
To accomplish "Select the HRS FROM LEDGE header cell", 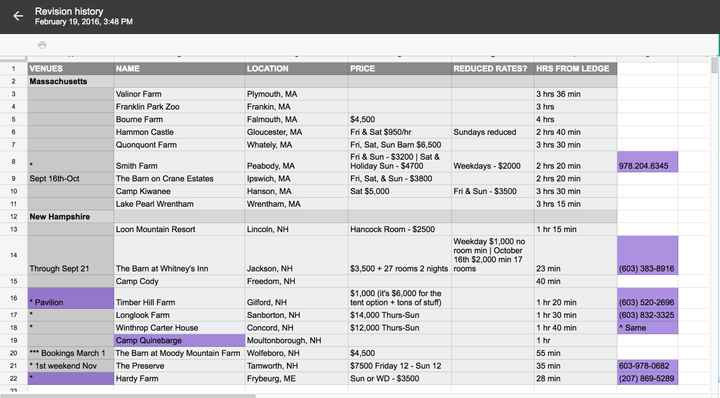I will pyautogui.click(x=575, y=68).
